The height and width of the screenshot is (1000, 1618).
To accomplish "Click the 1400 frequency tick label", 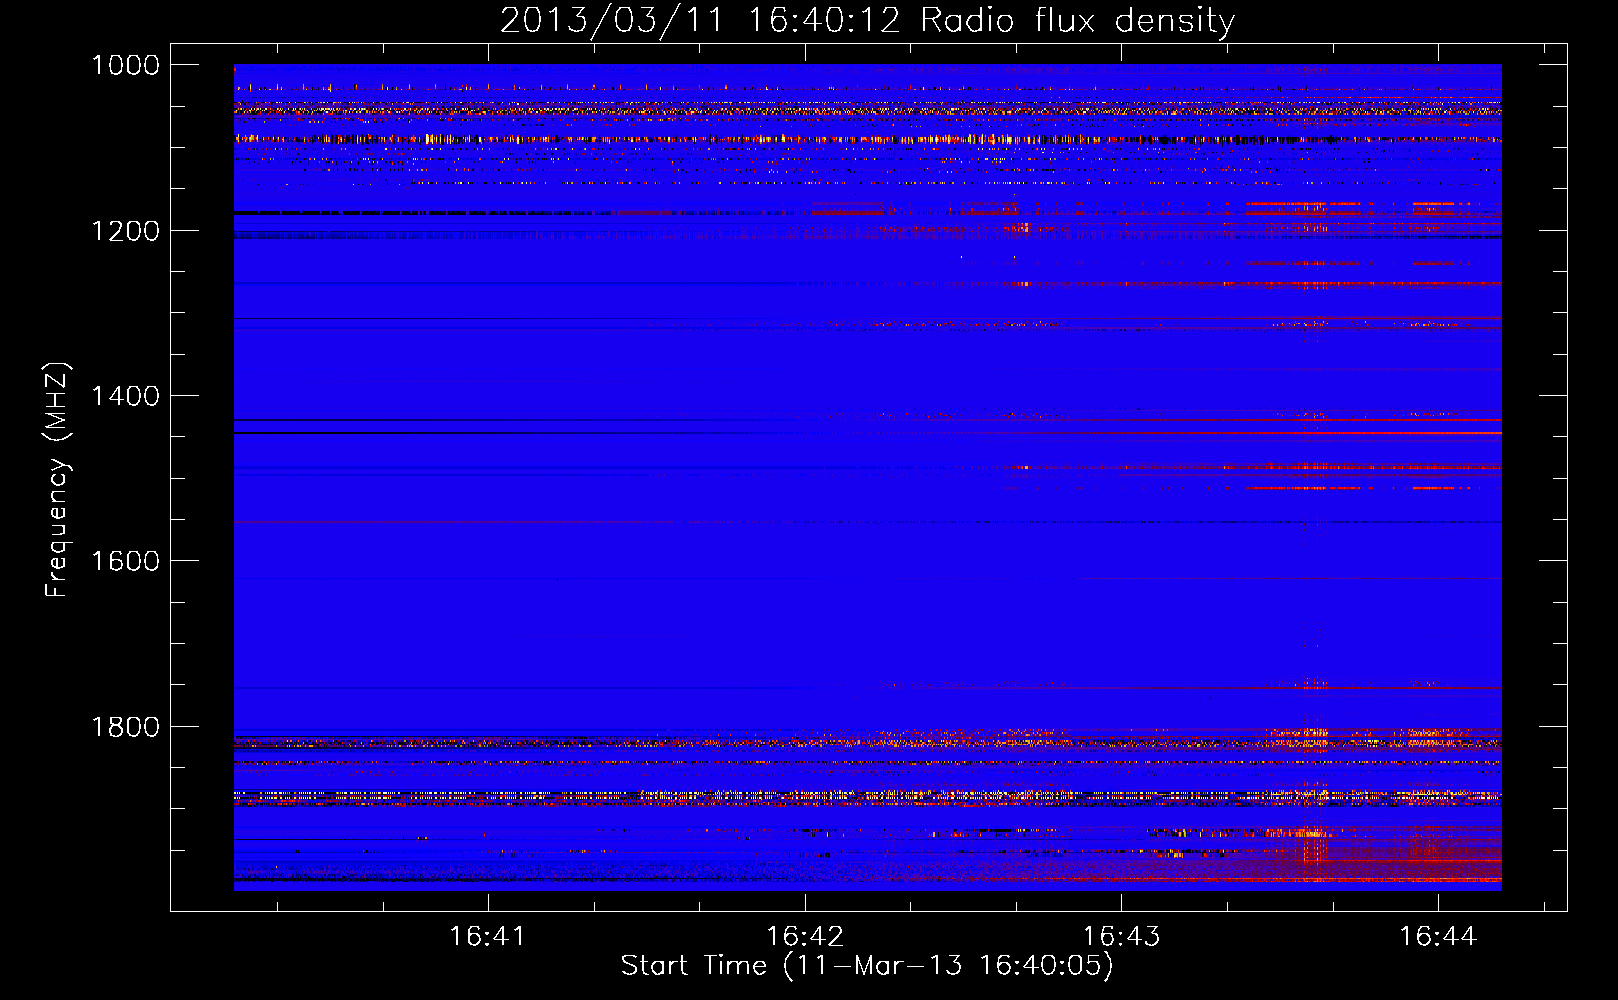I will (x=125, y=396).
